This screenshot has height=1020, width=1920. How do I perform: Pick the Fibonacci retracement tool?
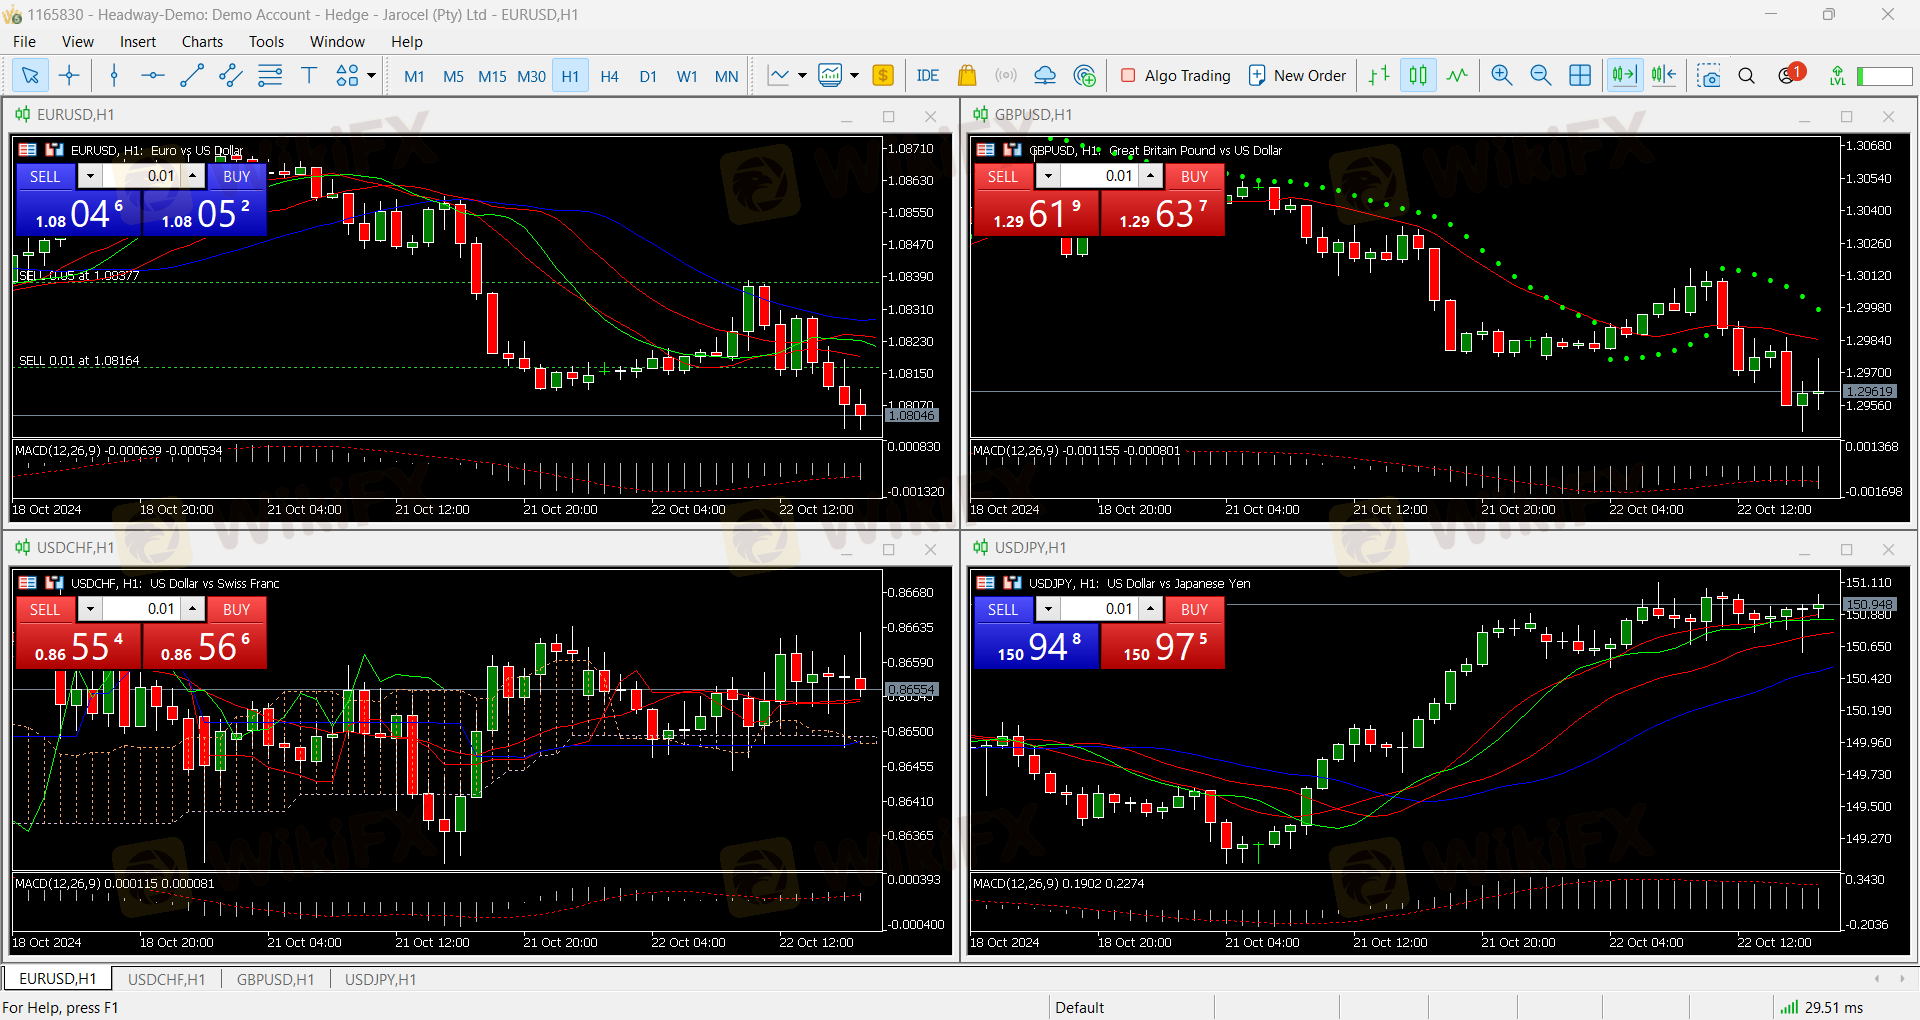click(x=270, y=75)
